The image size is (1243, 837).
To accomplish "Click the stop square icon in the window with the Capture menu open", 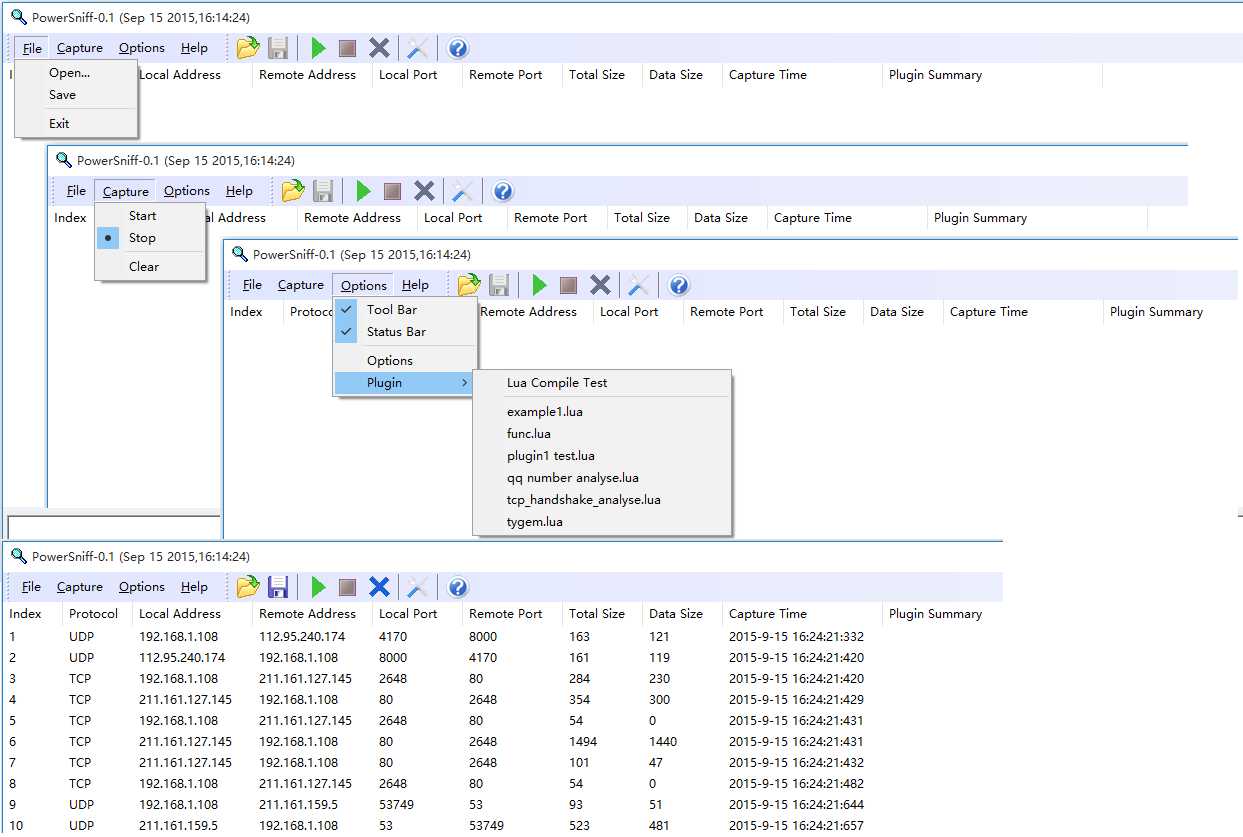I will 392,191.
